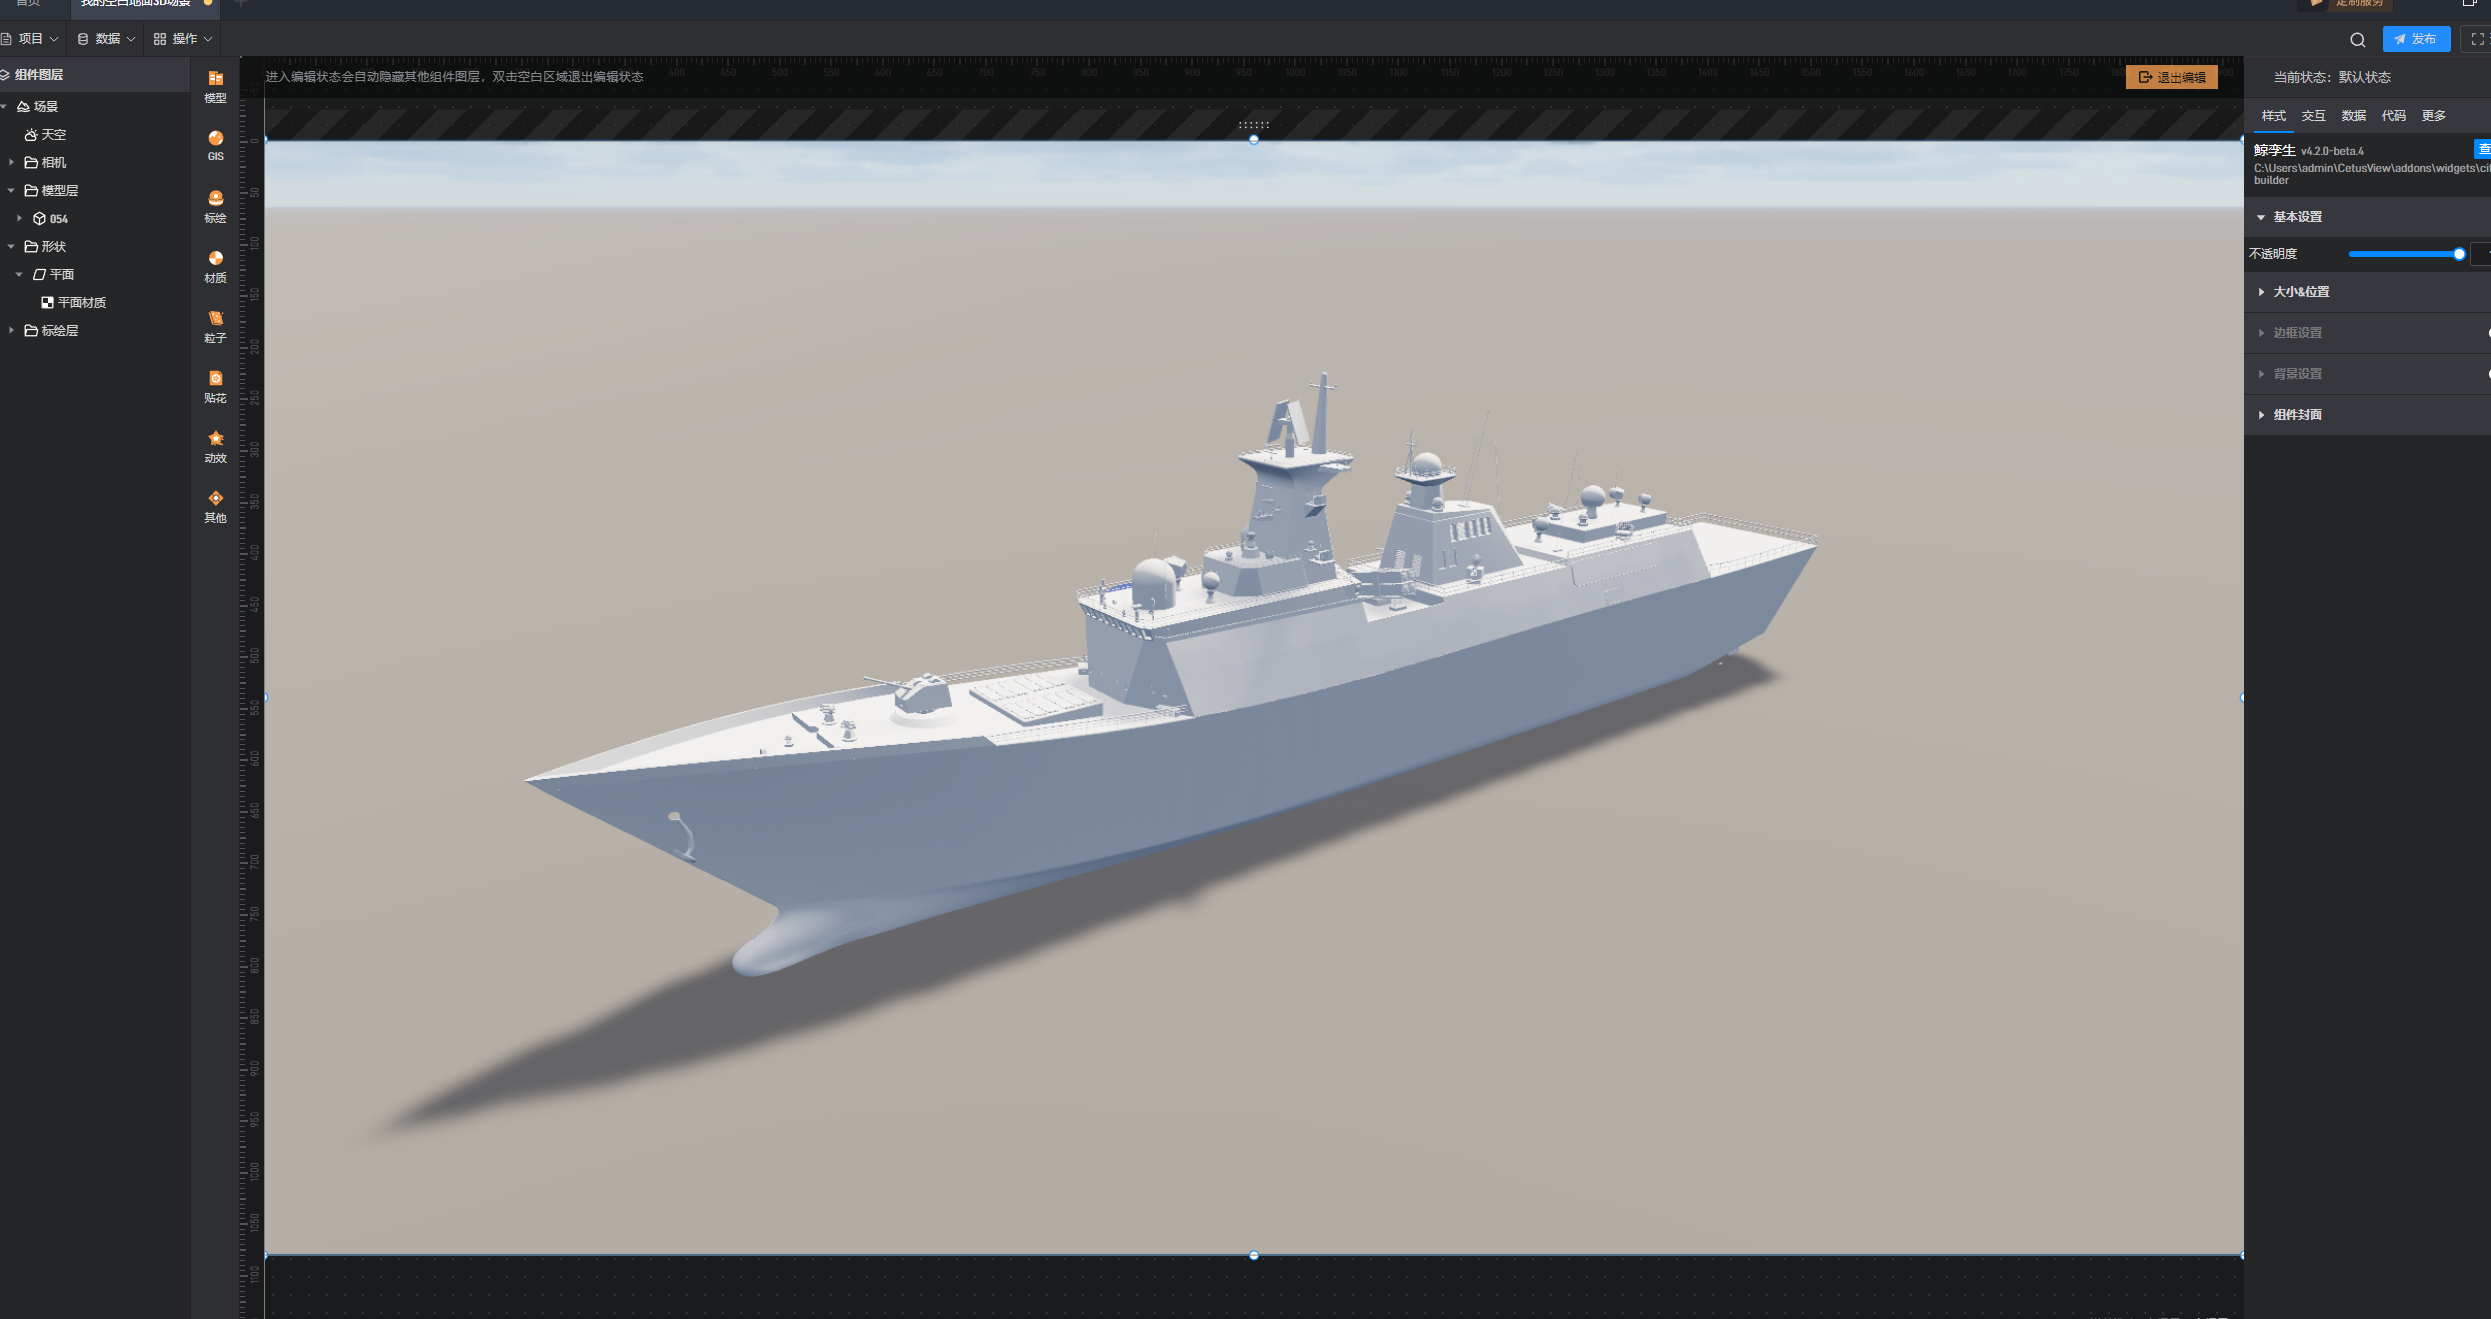Click the 不透明度 opacity slider handle
Viewport: 2491px width, 1319px height.
tap(2459, 254)
